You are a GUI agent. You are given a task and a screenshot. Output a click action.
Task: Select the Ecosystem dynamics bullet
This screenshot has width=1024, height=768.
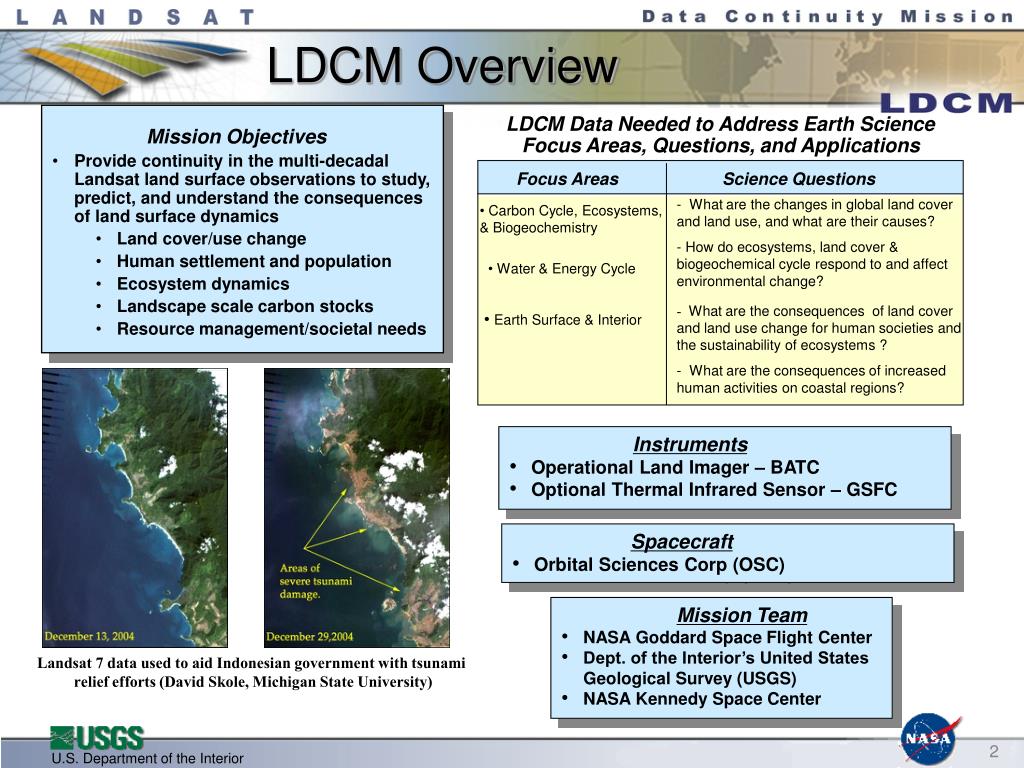tap(202, 284)
